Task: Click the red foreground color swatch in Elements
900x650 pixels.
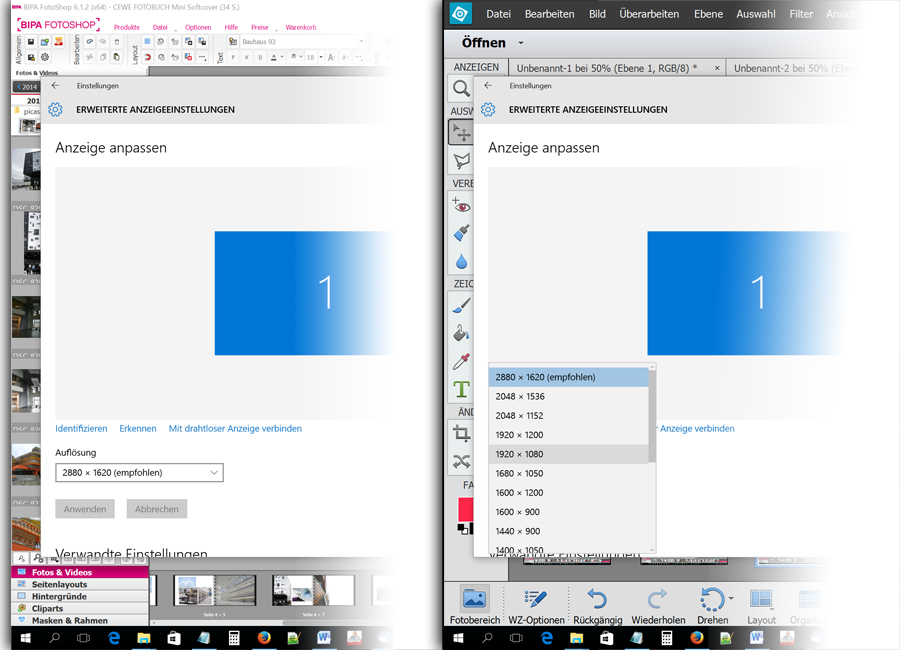Action: 465,509
